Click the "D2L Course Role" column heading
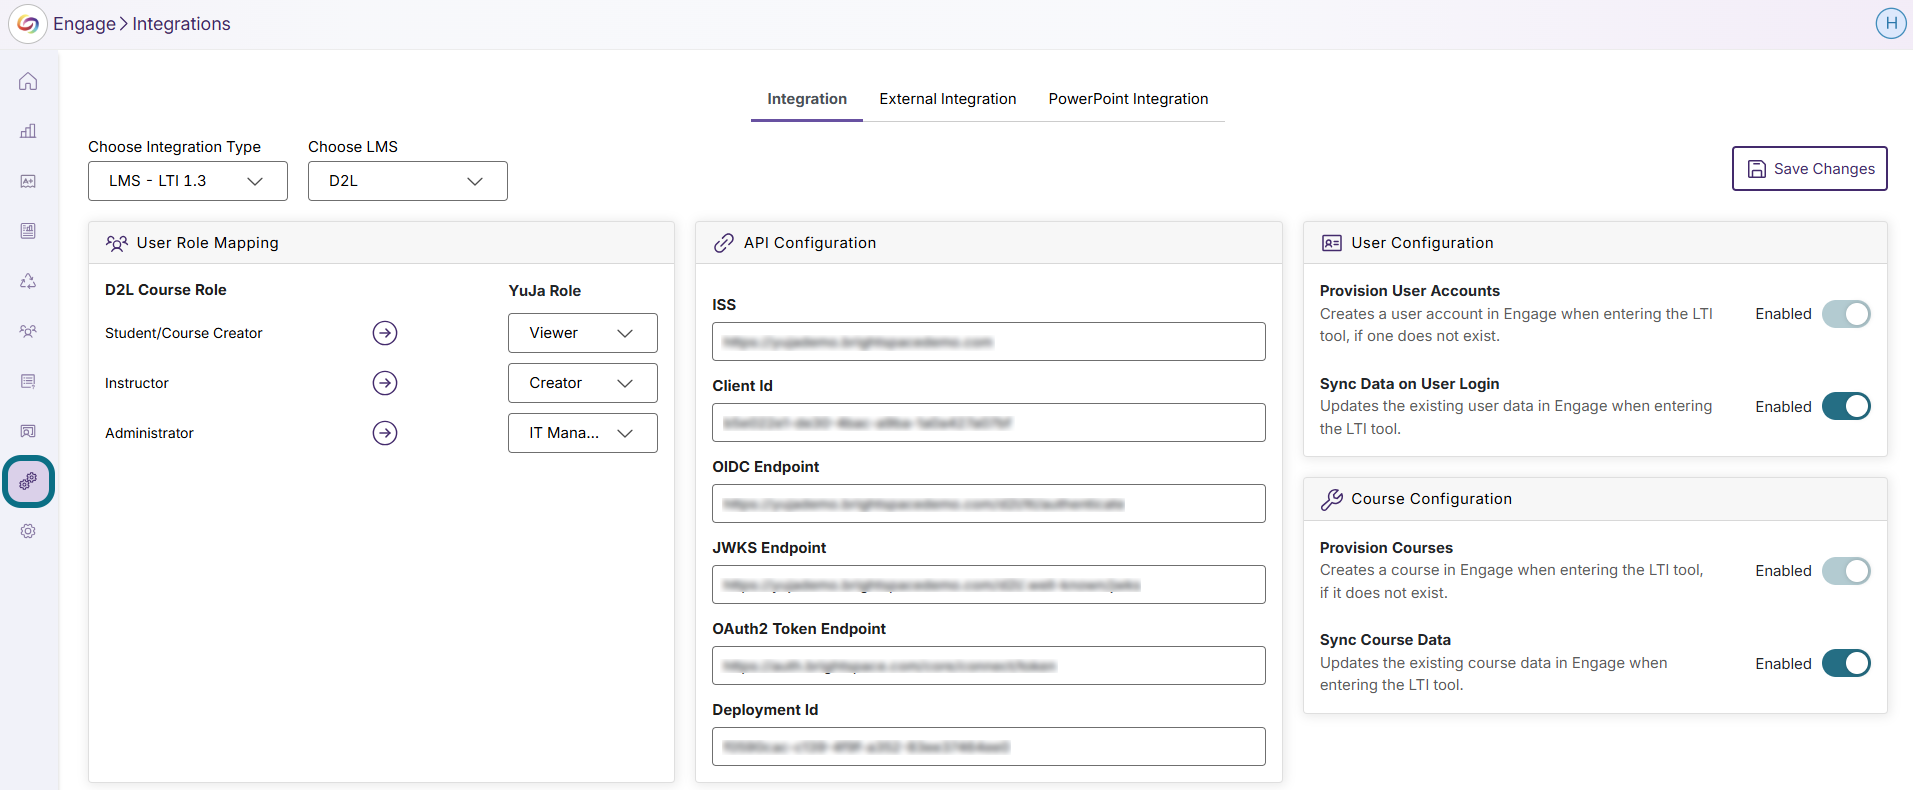 pyautogui.click(x=166, y=290)
